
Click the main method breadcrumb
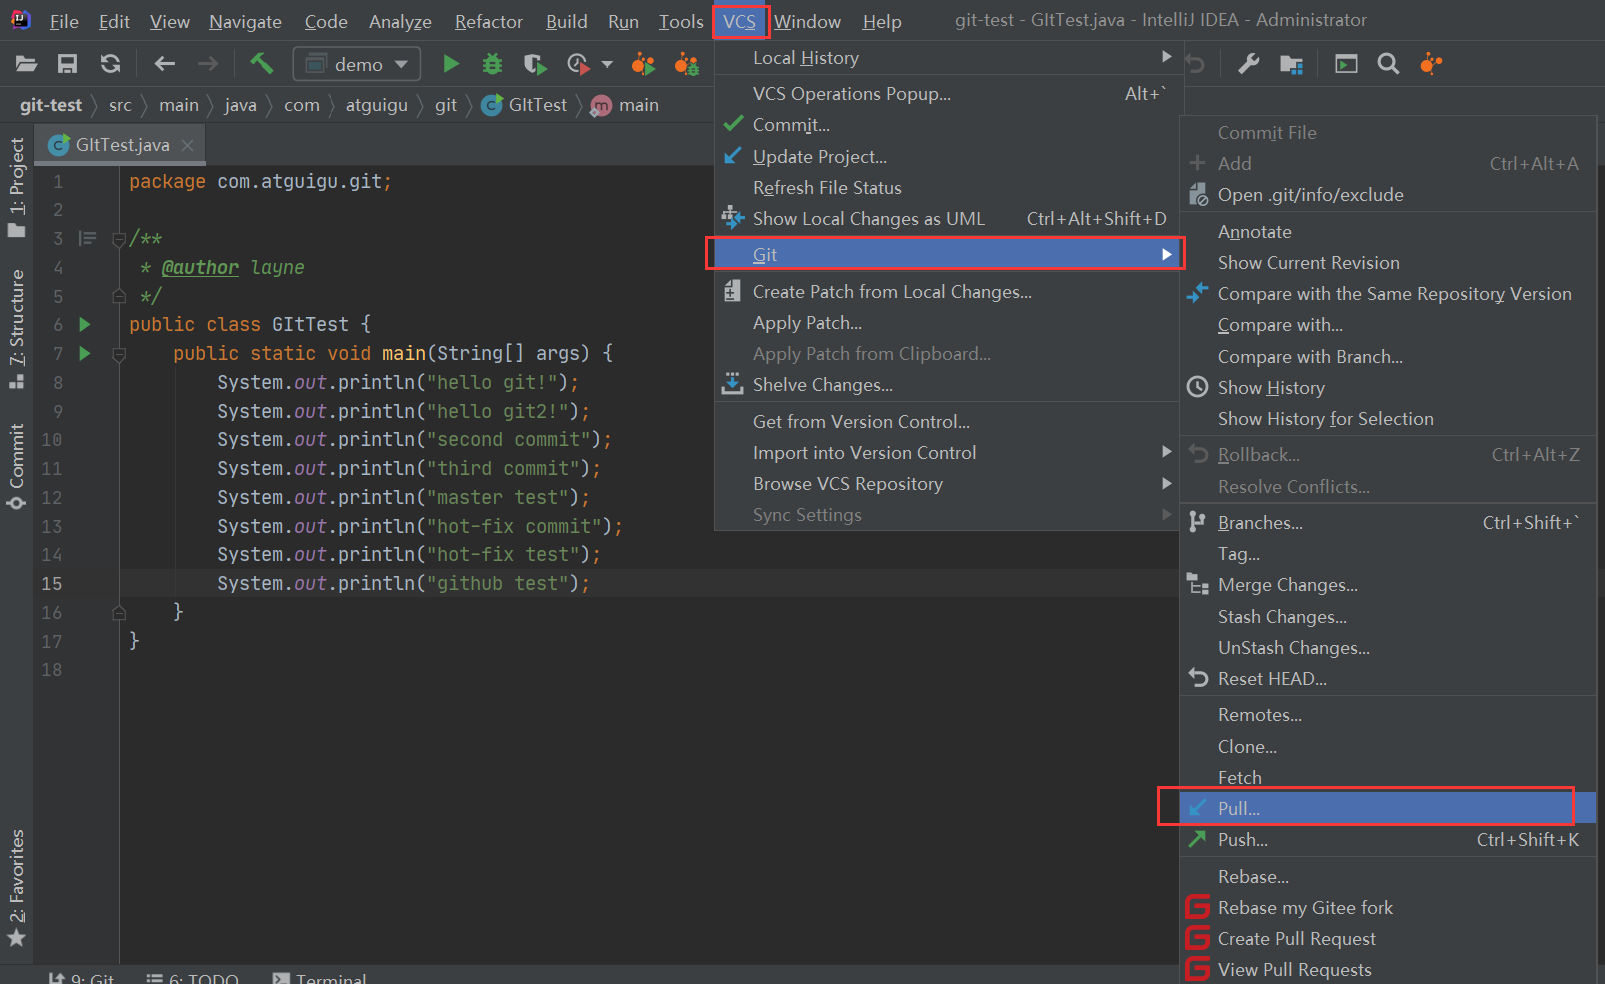626,105
